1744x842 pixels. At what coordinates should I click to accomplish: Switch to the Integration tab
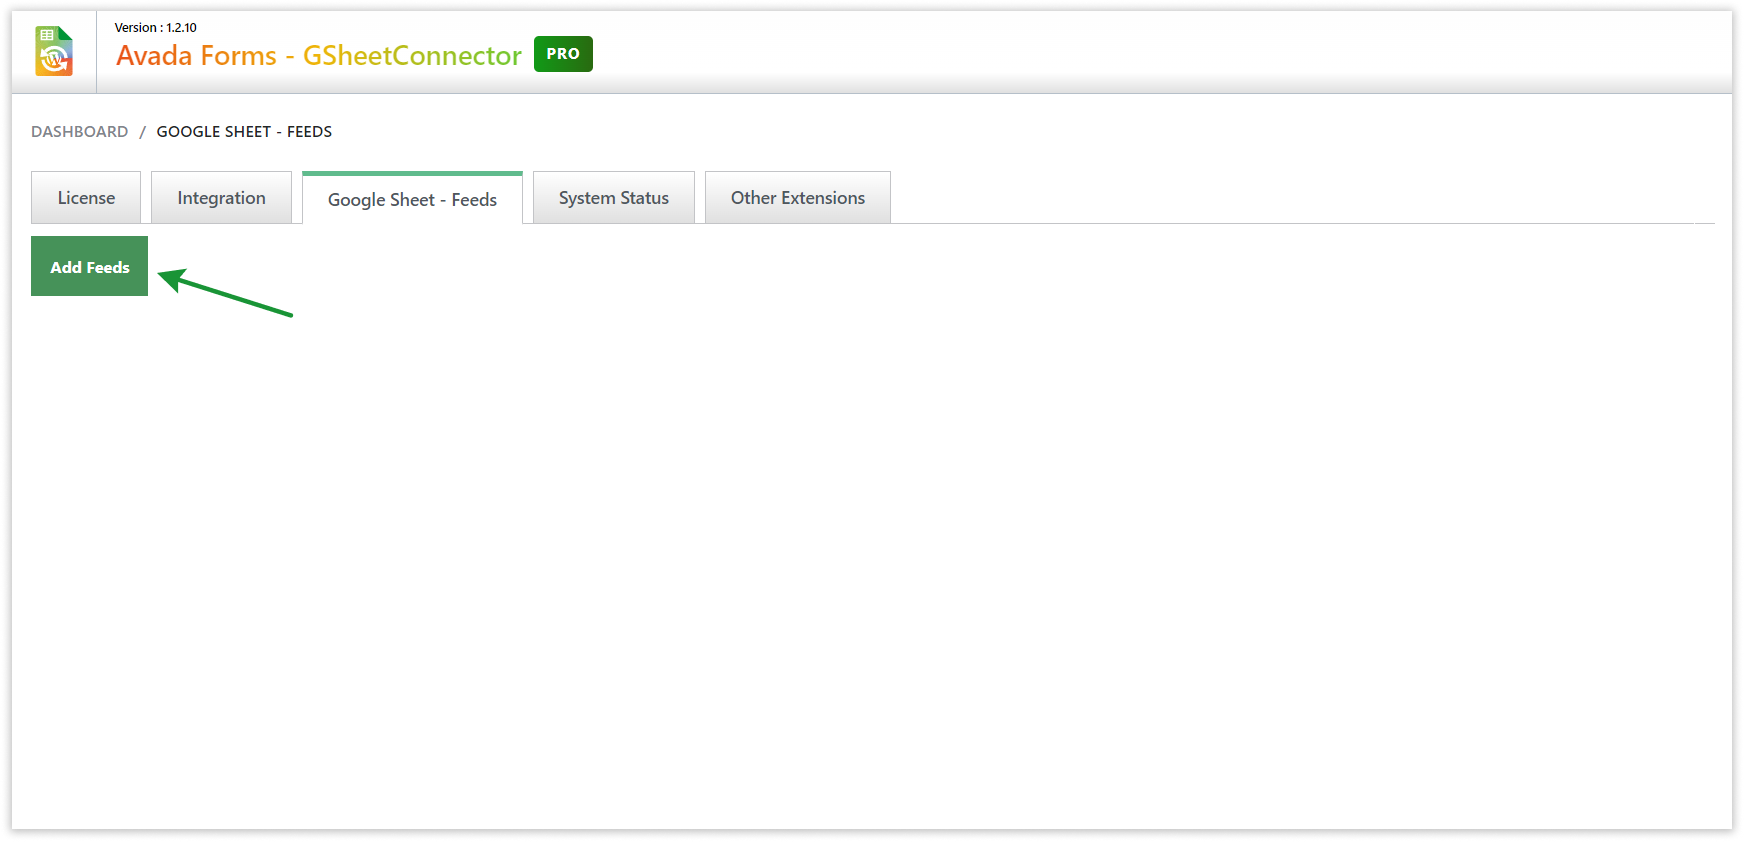[x=221, y=197]
